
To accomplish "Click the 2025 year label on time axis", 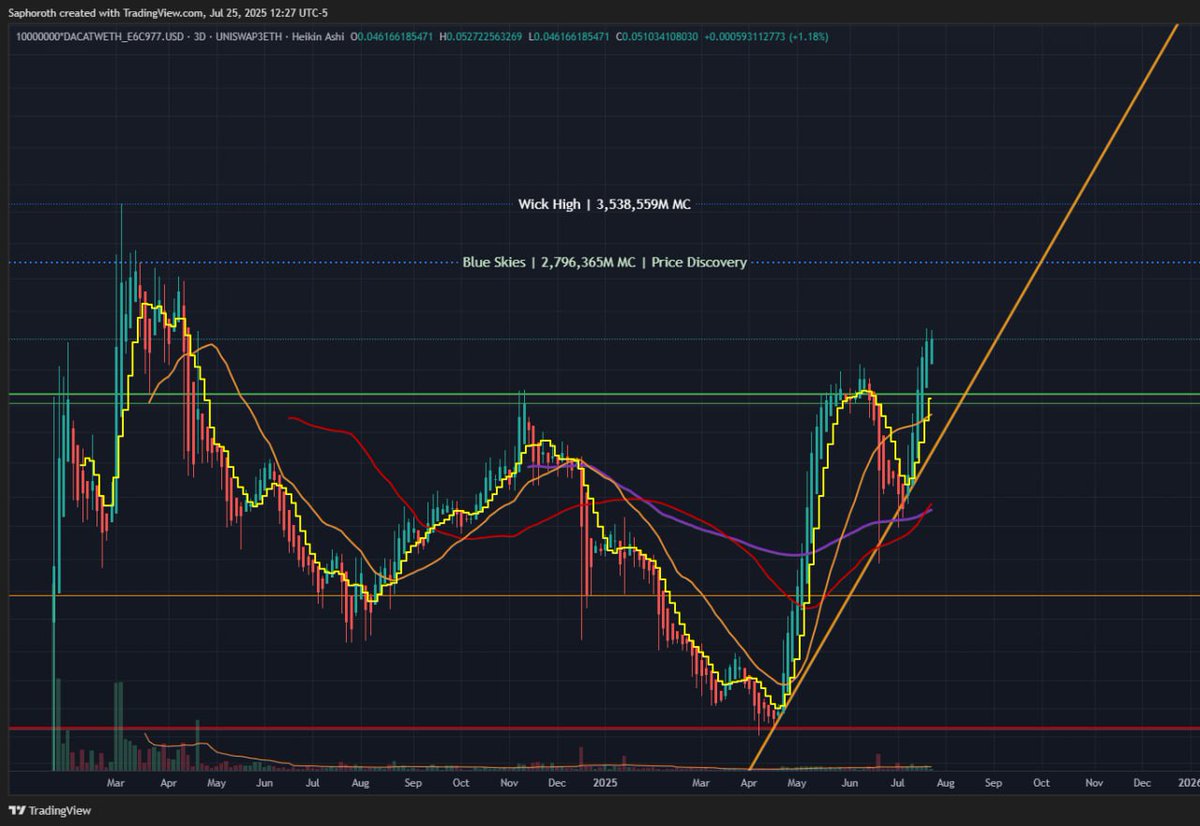I will click(603, 785).
